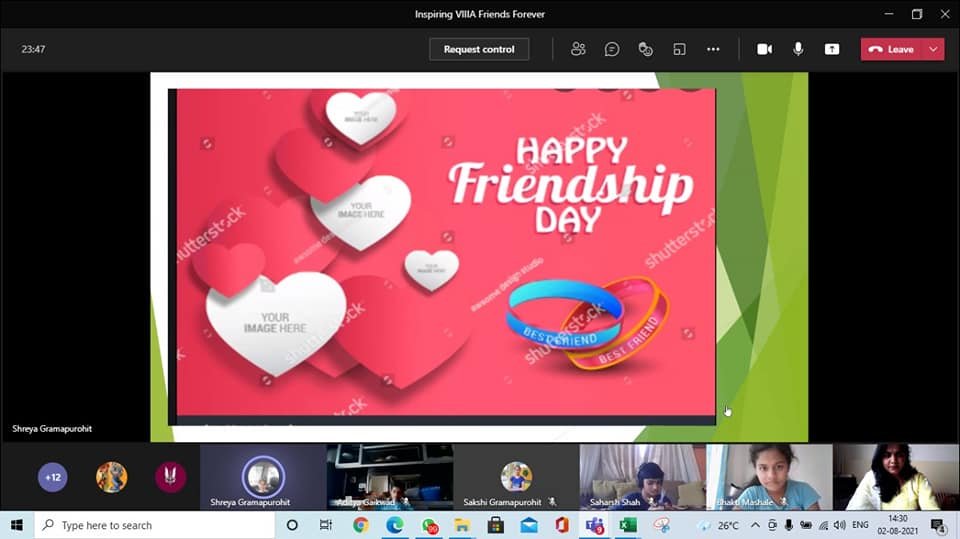The width and height of the screenshot is (960, 539).
Task: Open Office app from taskbar
Action: 562,525
